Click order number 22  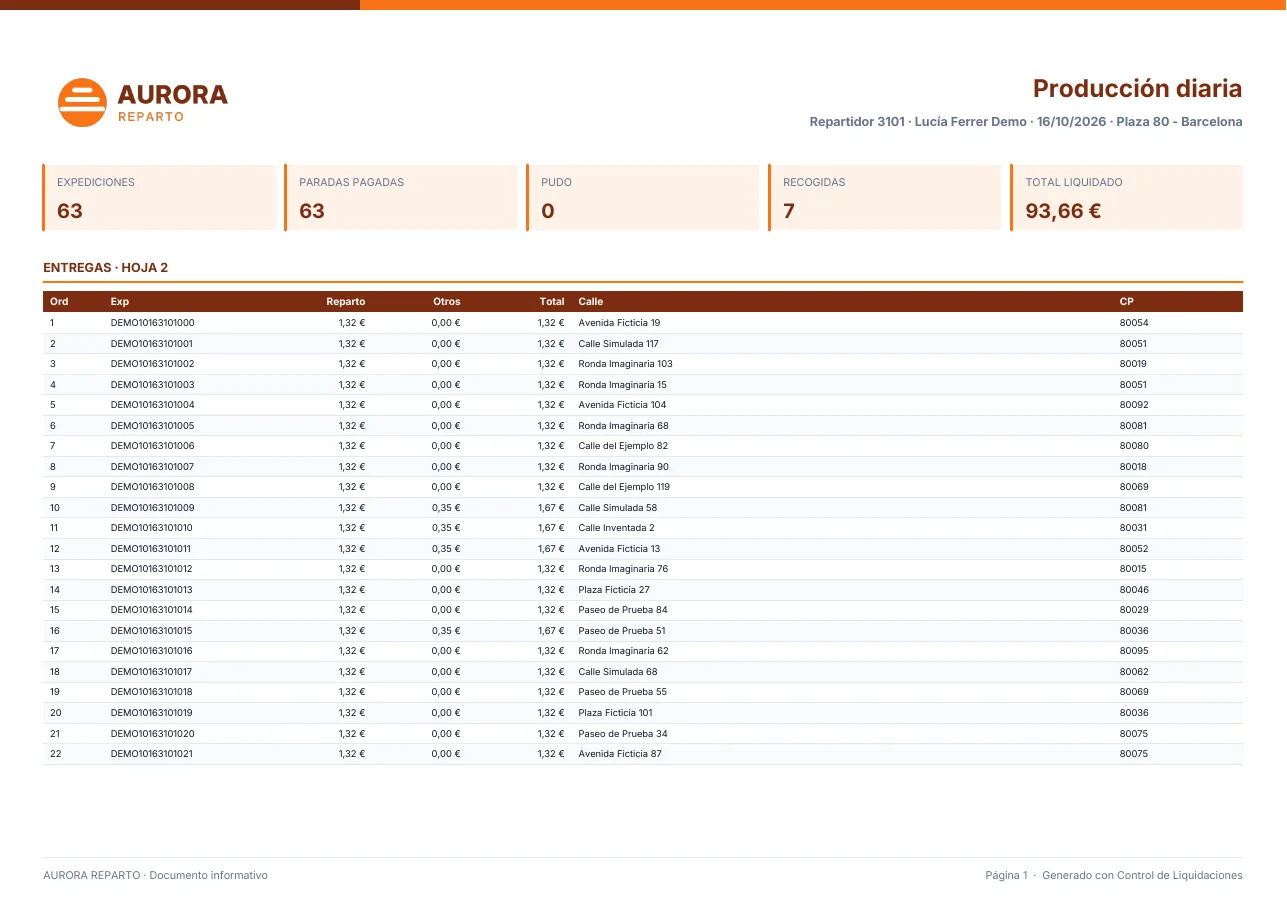[56, 754]
